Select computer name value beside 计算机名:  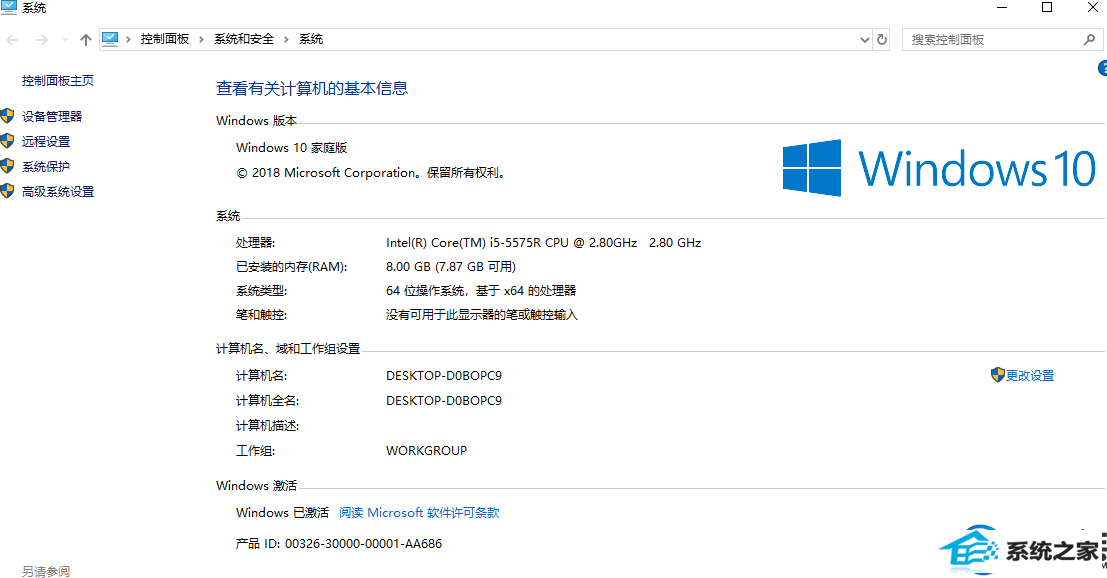pyautogui.click(x=444, y=375)
